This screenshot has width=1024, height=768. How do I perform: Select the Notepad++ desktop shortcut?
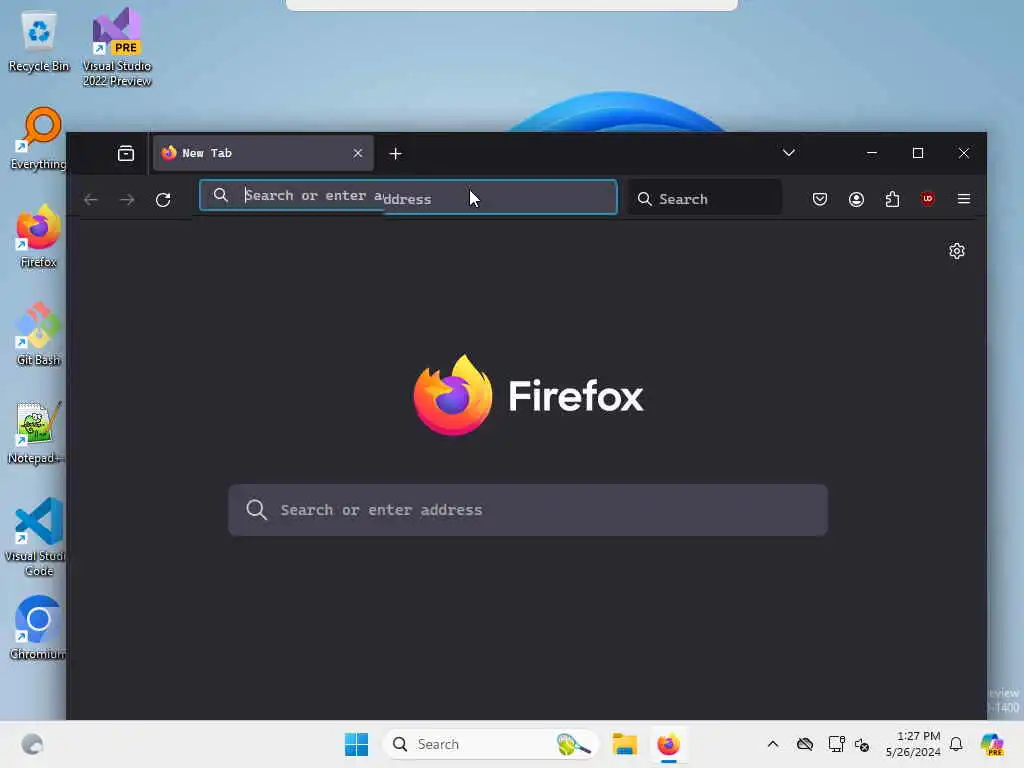pyautogui.click(x=36, y=432)
